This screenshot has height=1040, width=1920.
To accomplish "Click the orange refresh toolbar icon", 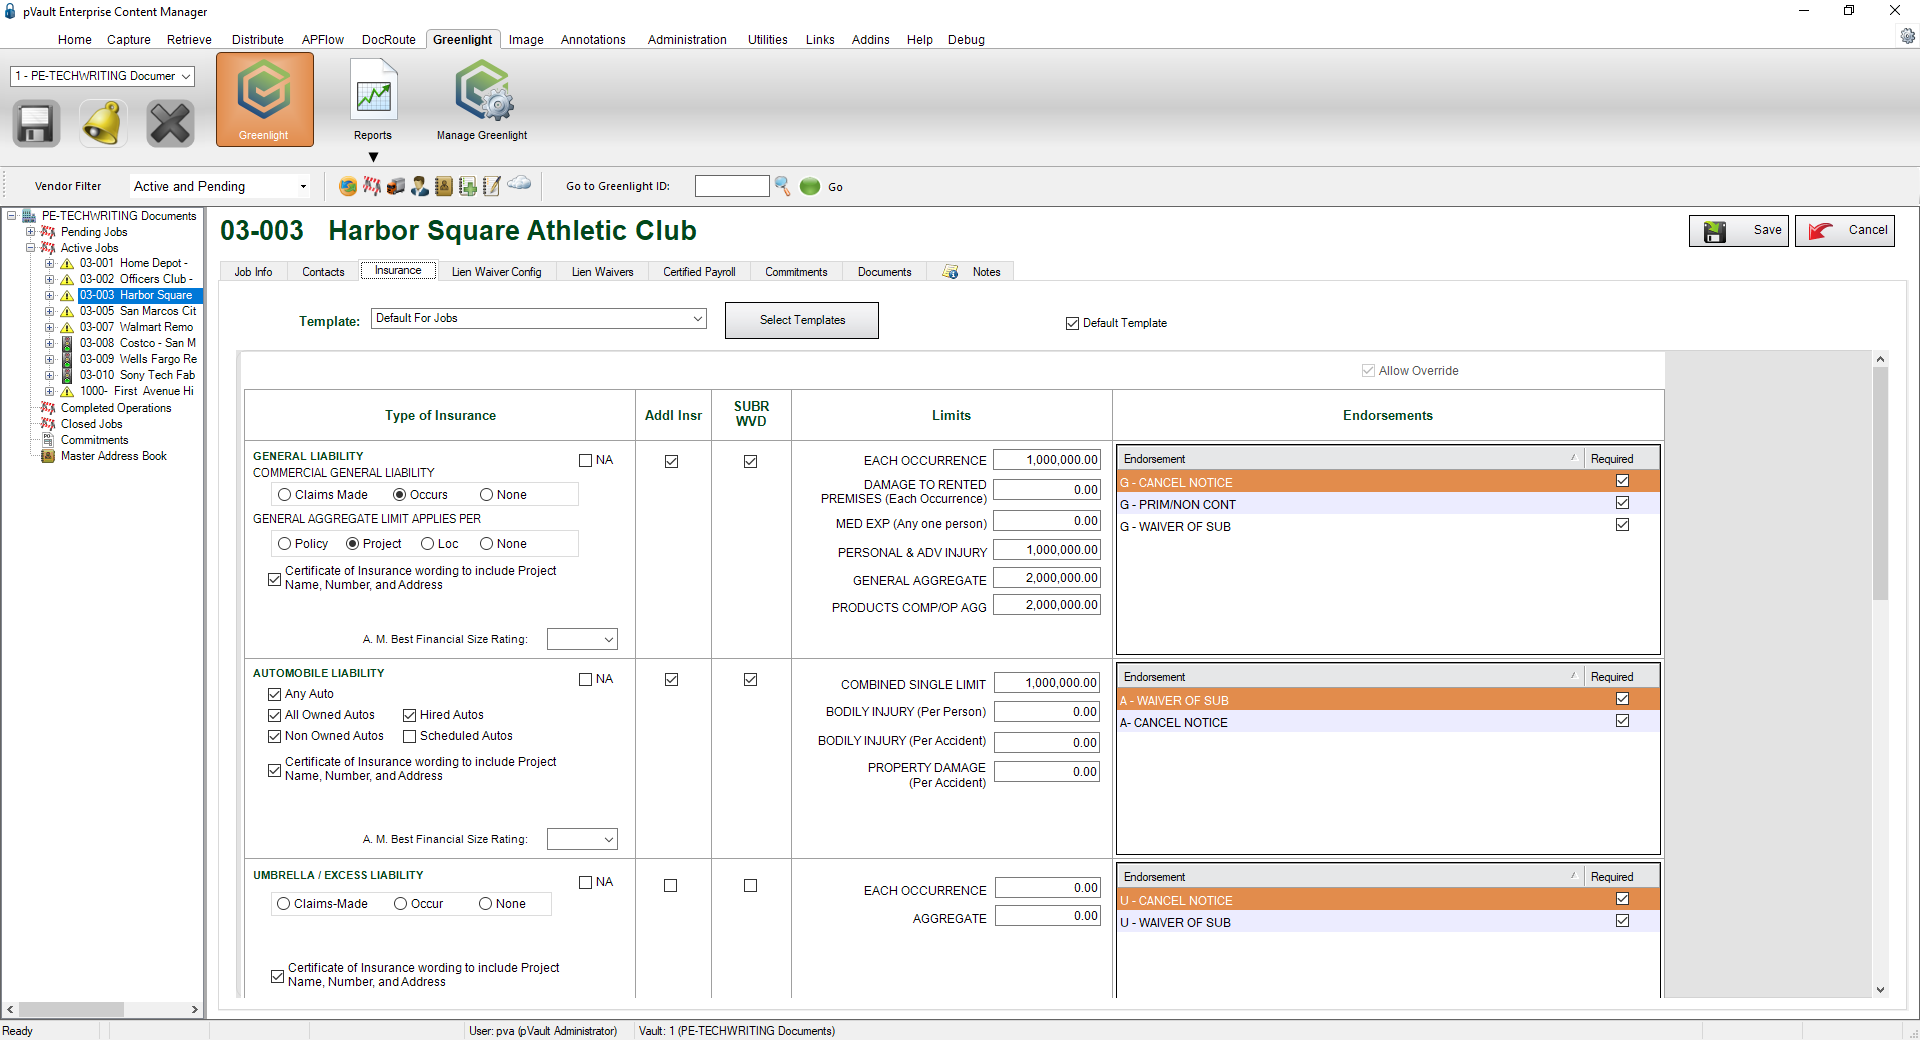I will pyautogui.click(x=348, y=186).
